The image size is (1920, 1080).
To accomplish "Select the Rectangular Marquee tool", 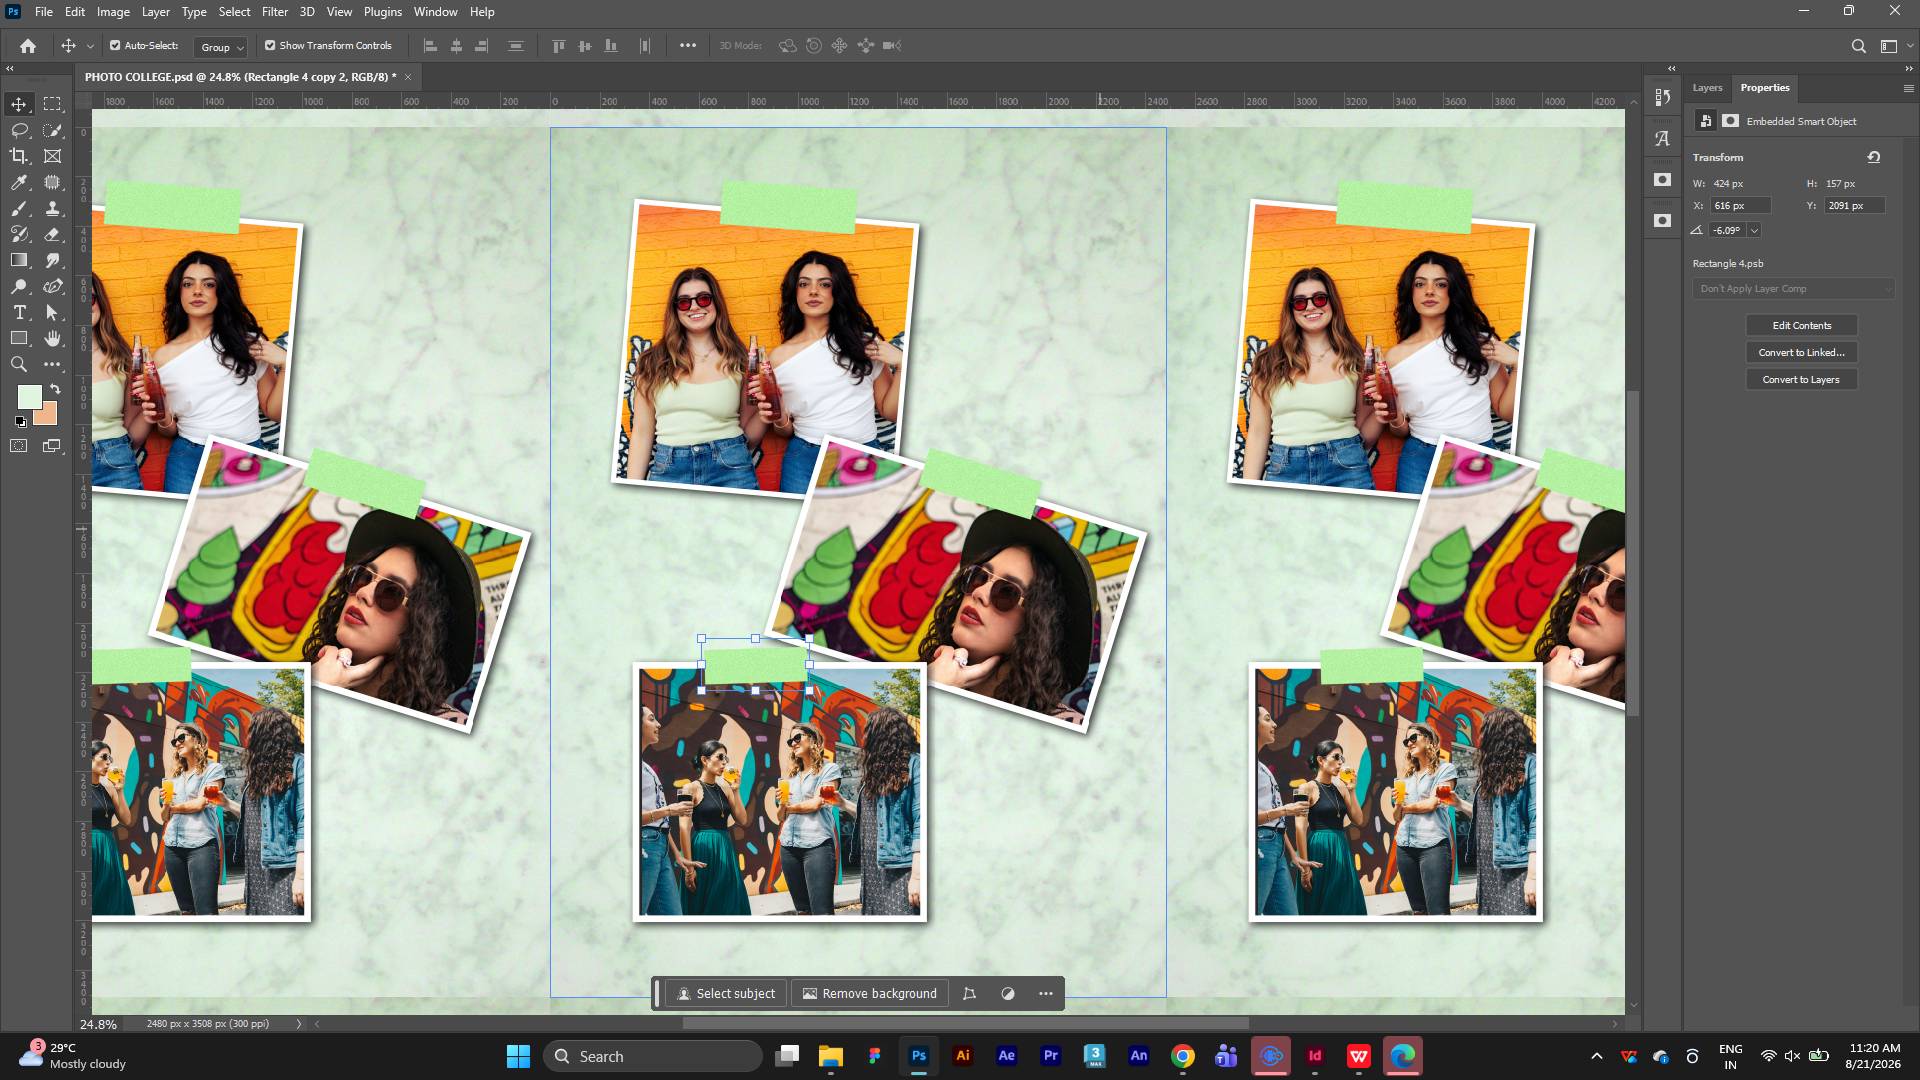I will click(53, 104).
